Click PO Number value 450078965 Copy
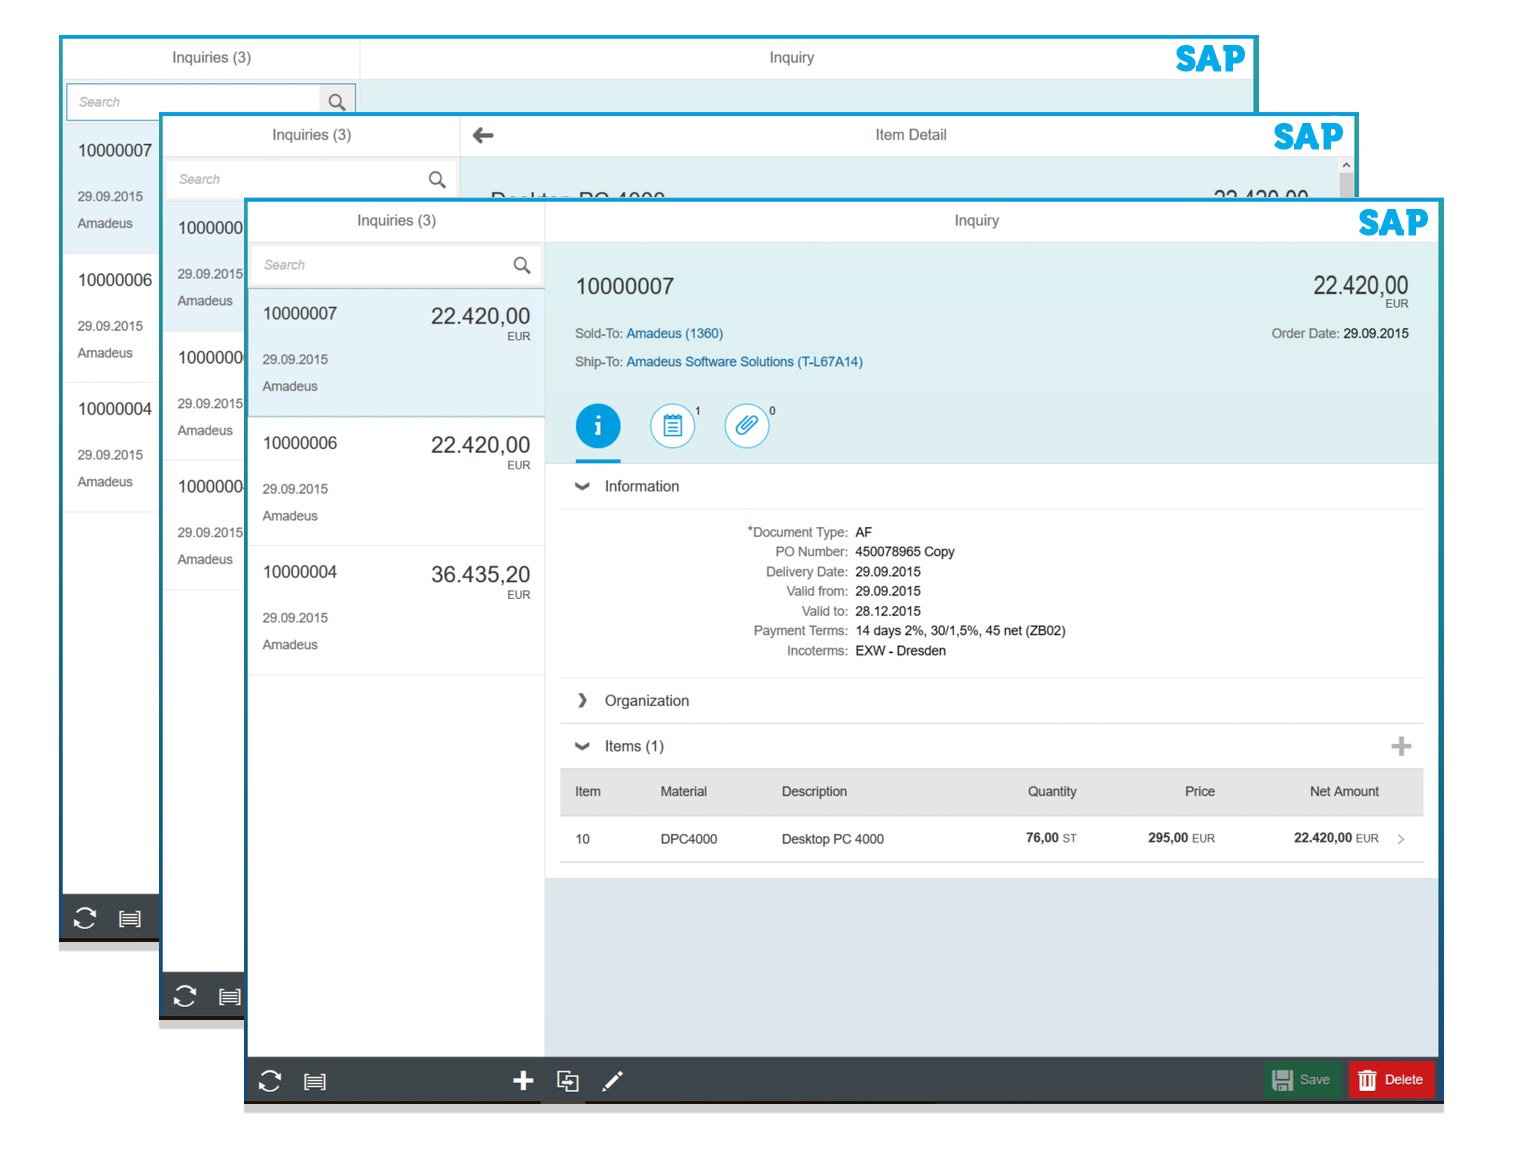Viewport: 1536px width, 1154px height. pos(905,552)
